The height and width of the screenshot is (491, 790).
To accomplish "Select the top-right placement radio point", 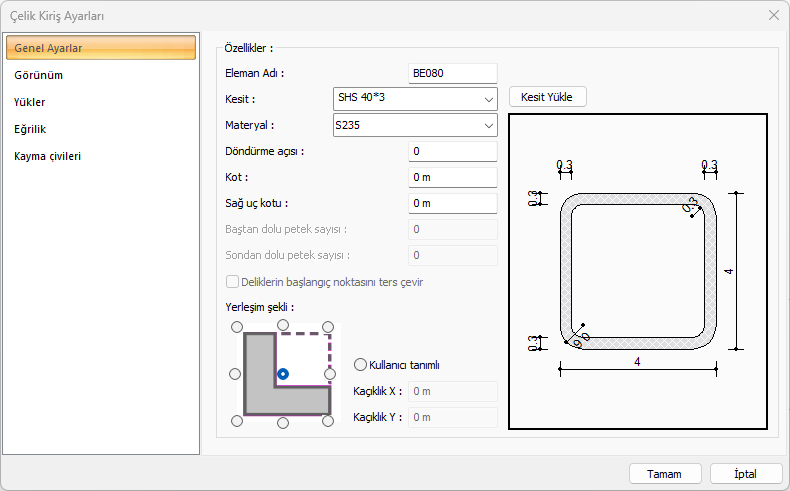I will point(330,326).
